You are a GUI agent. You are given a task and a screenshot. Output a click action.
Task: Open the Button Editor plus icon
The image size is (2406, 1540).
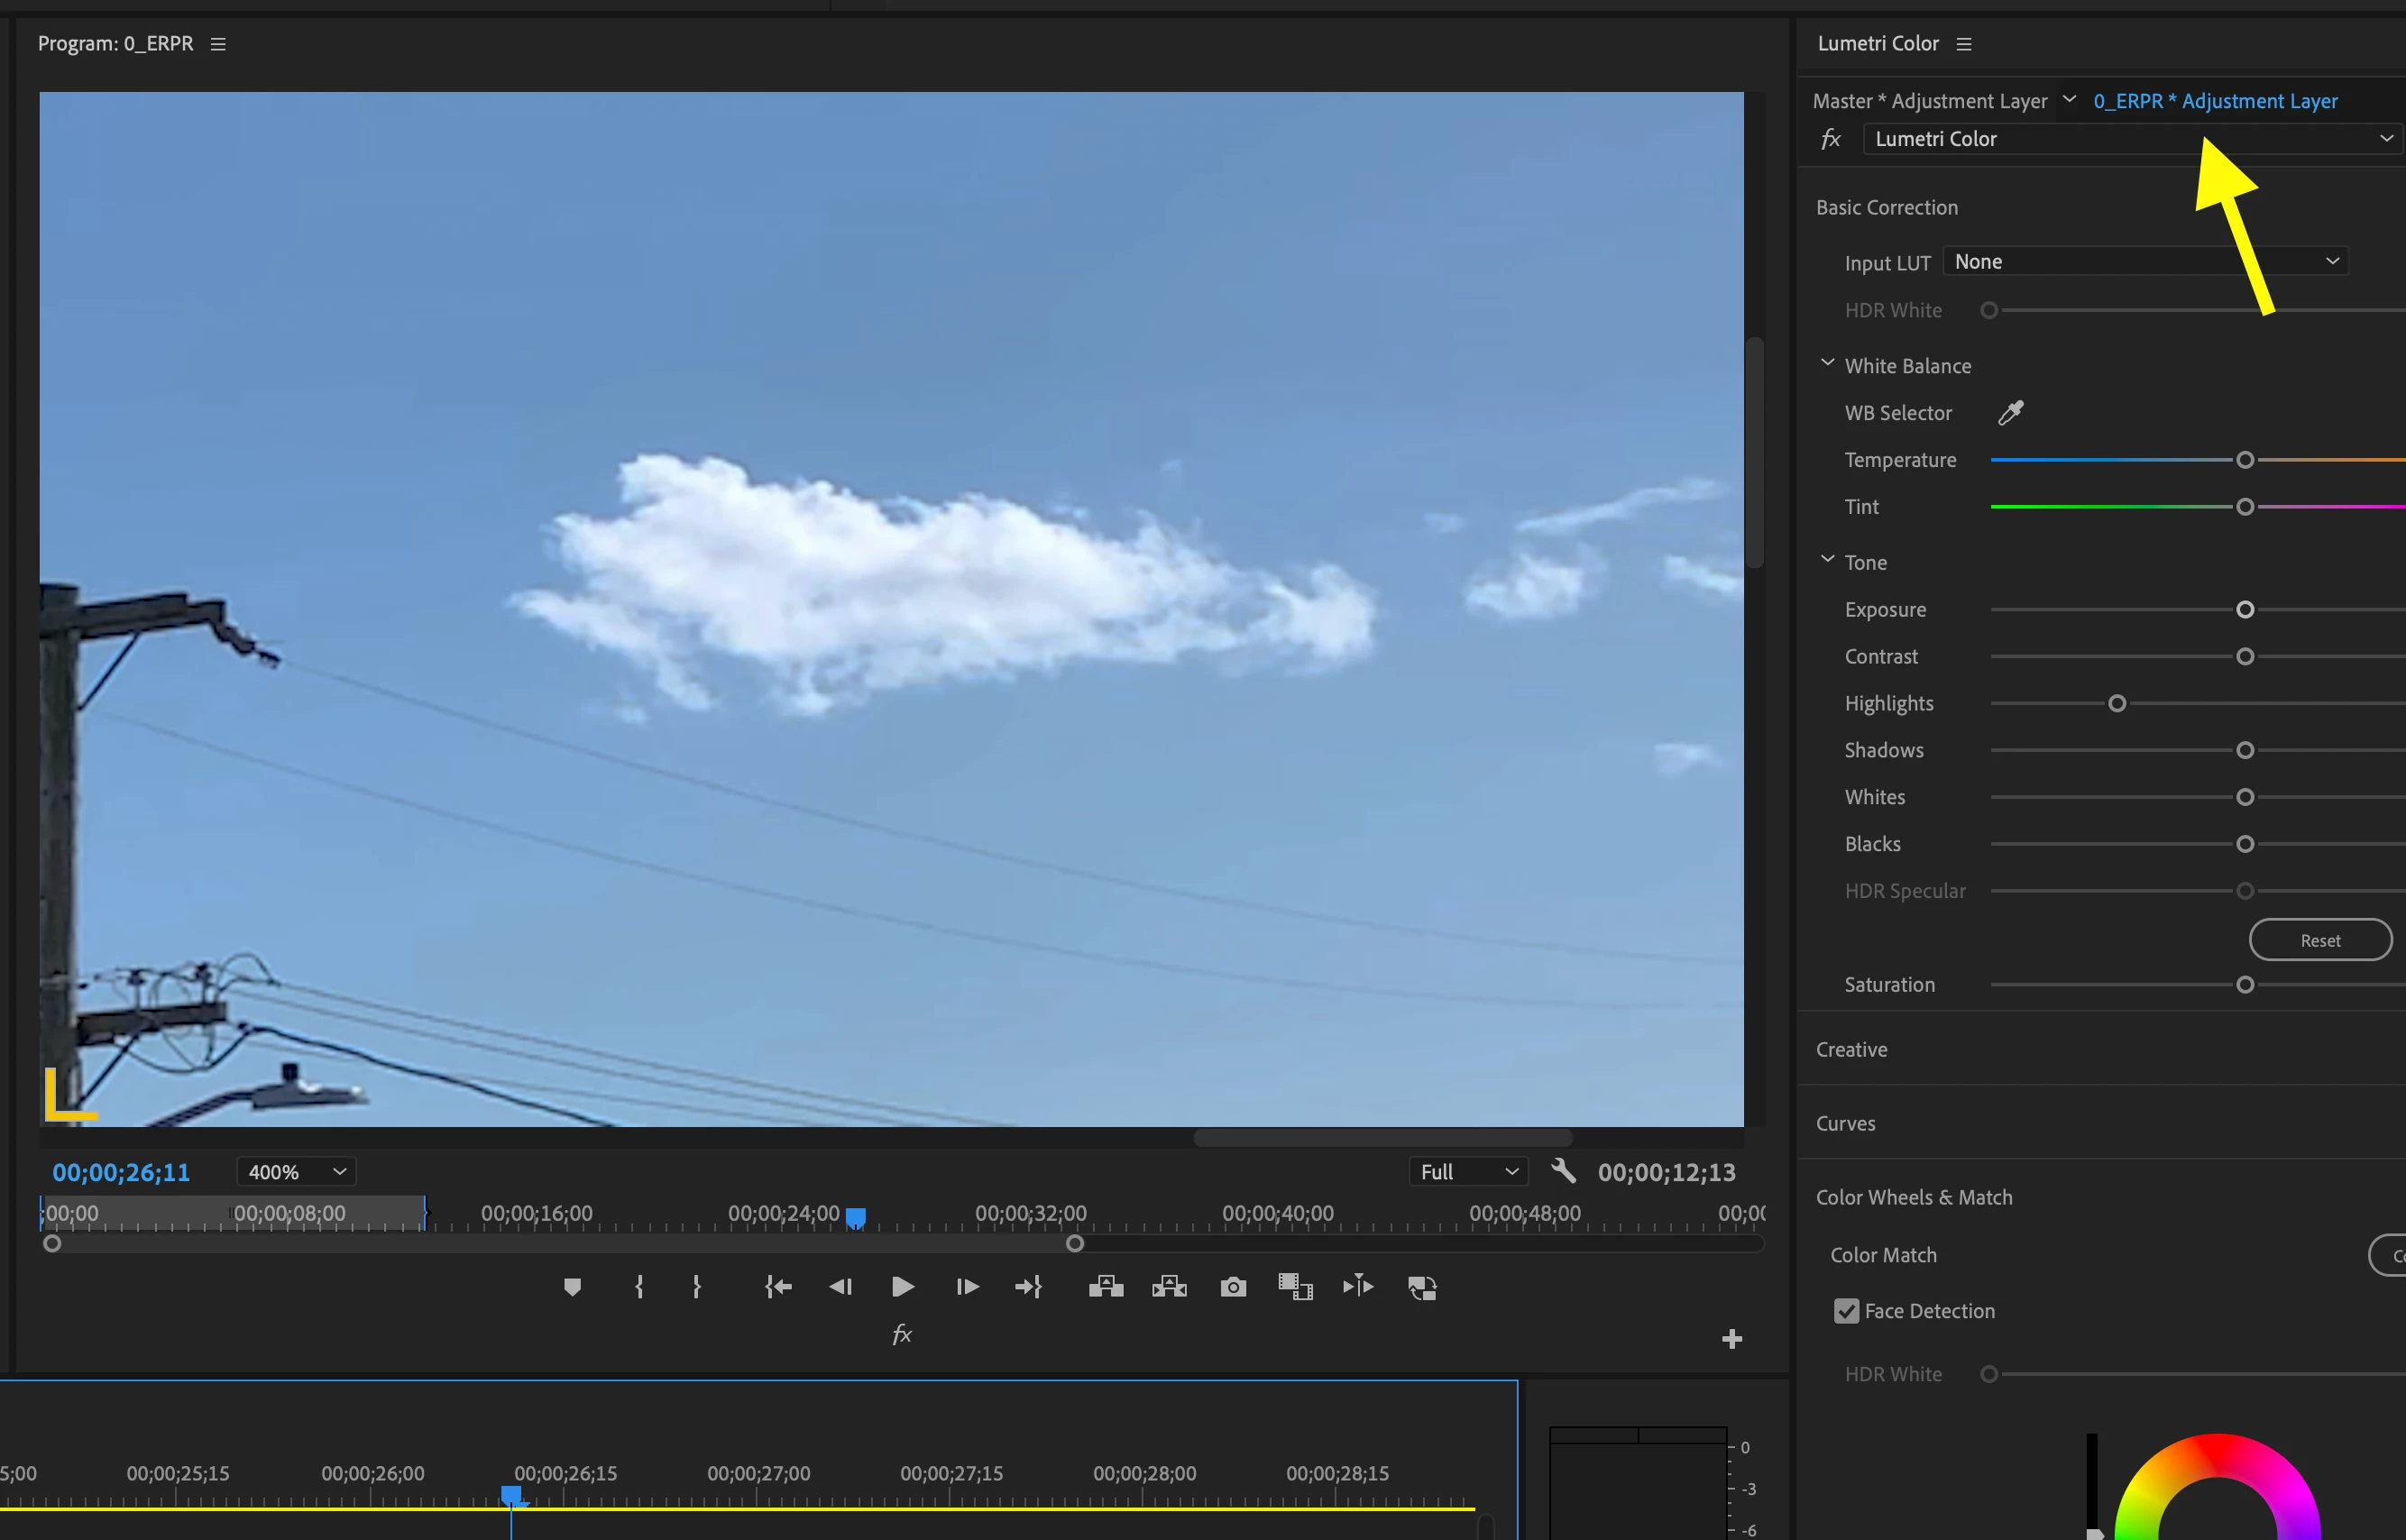(x=1732, y=1339)
